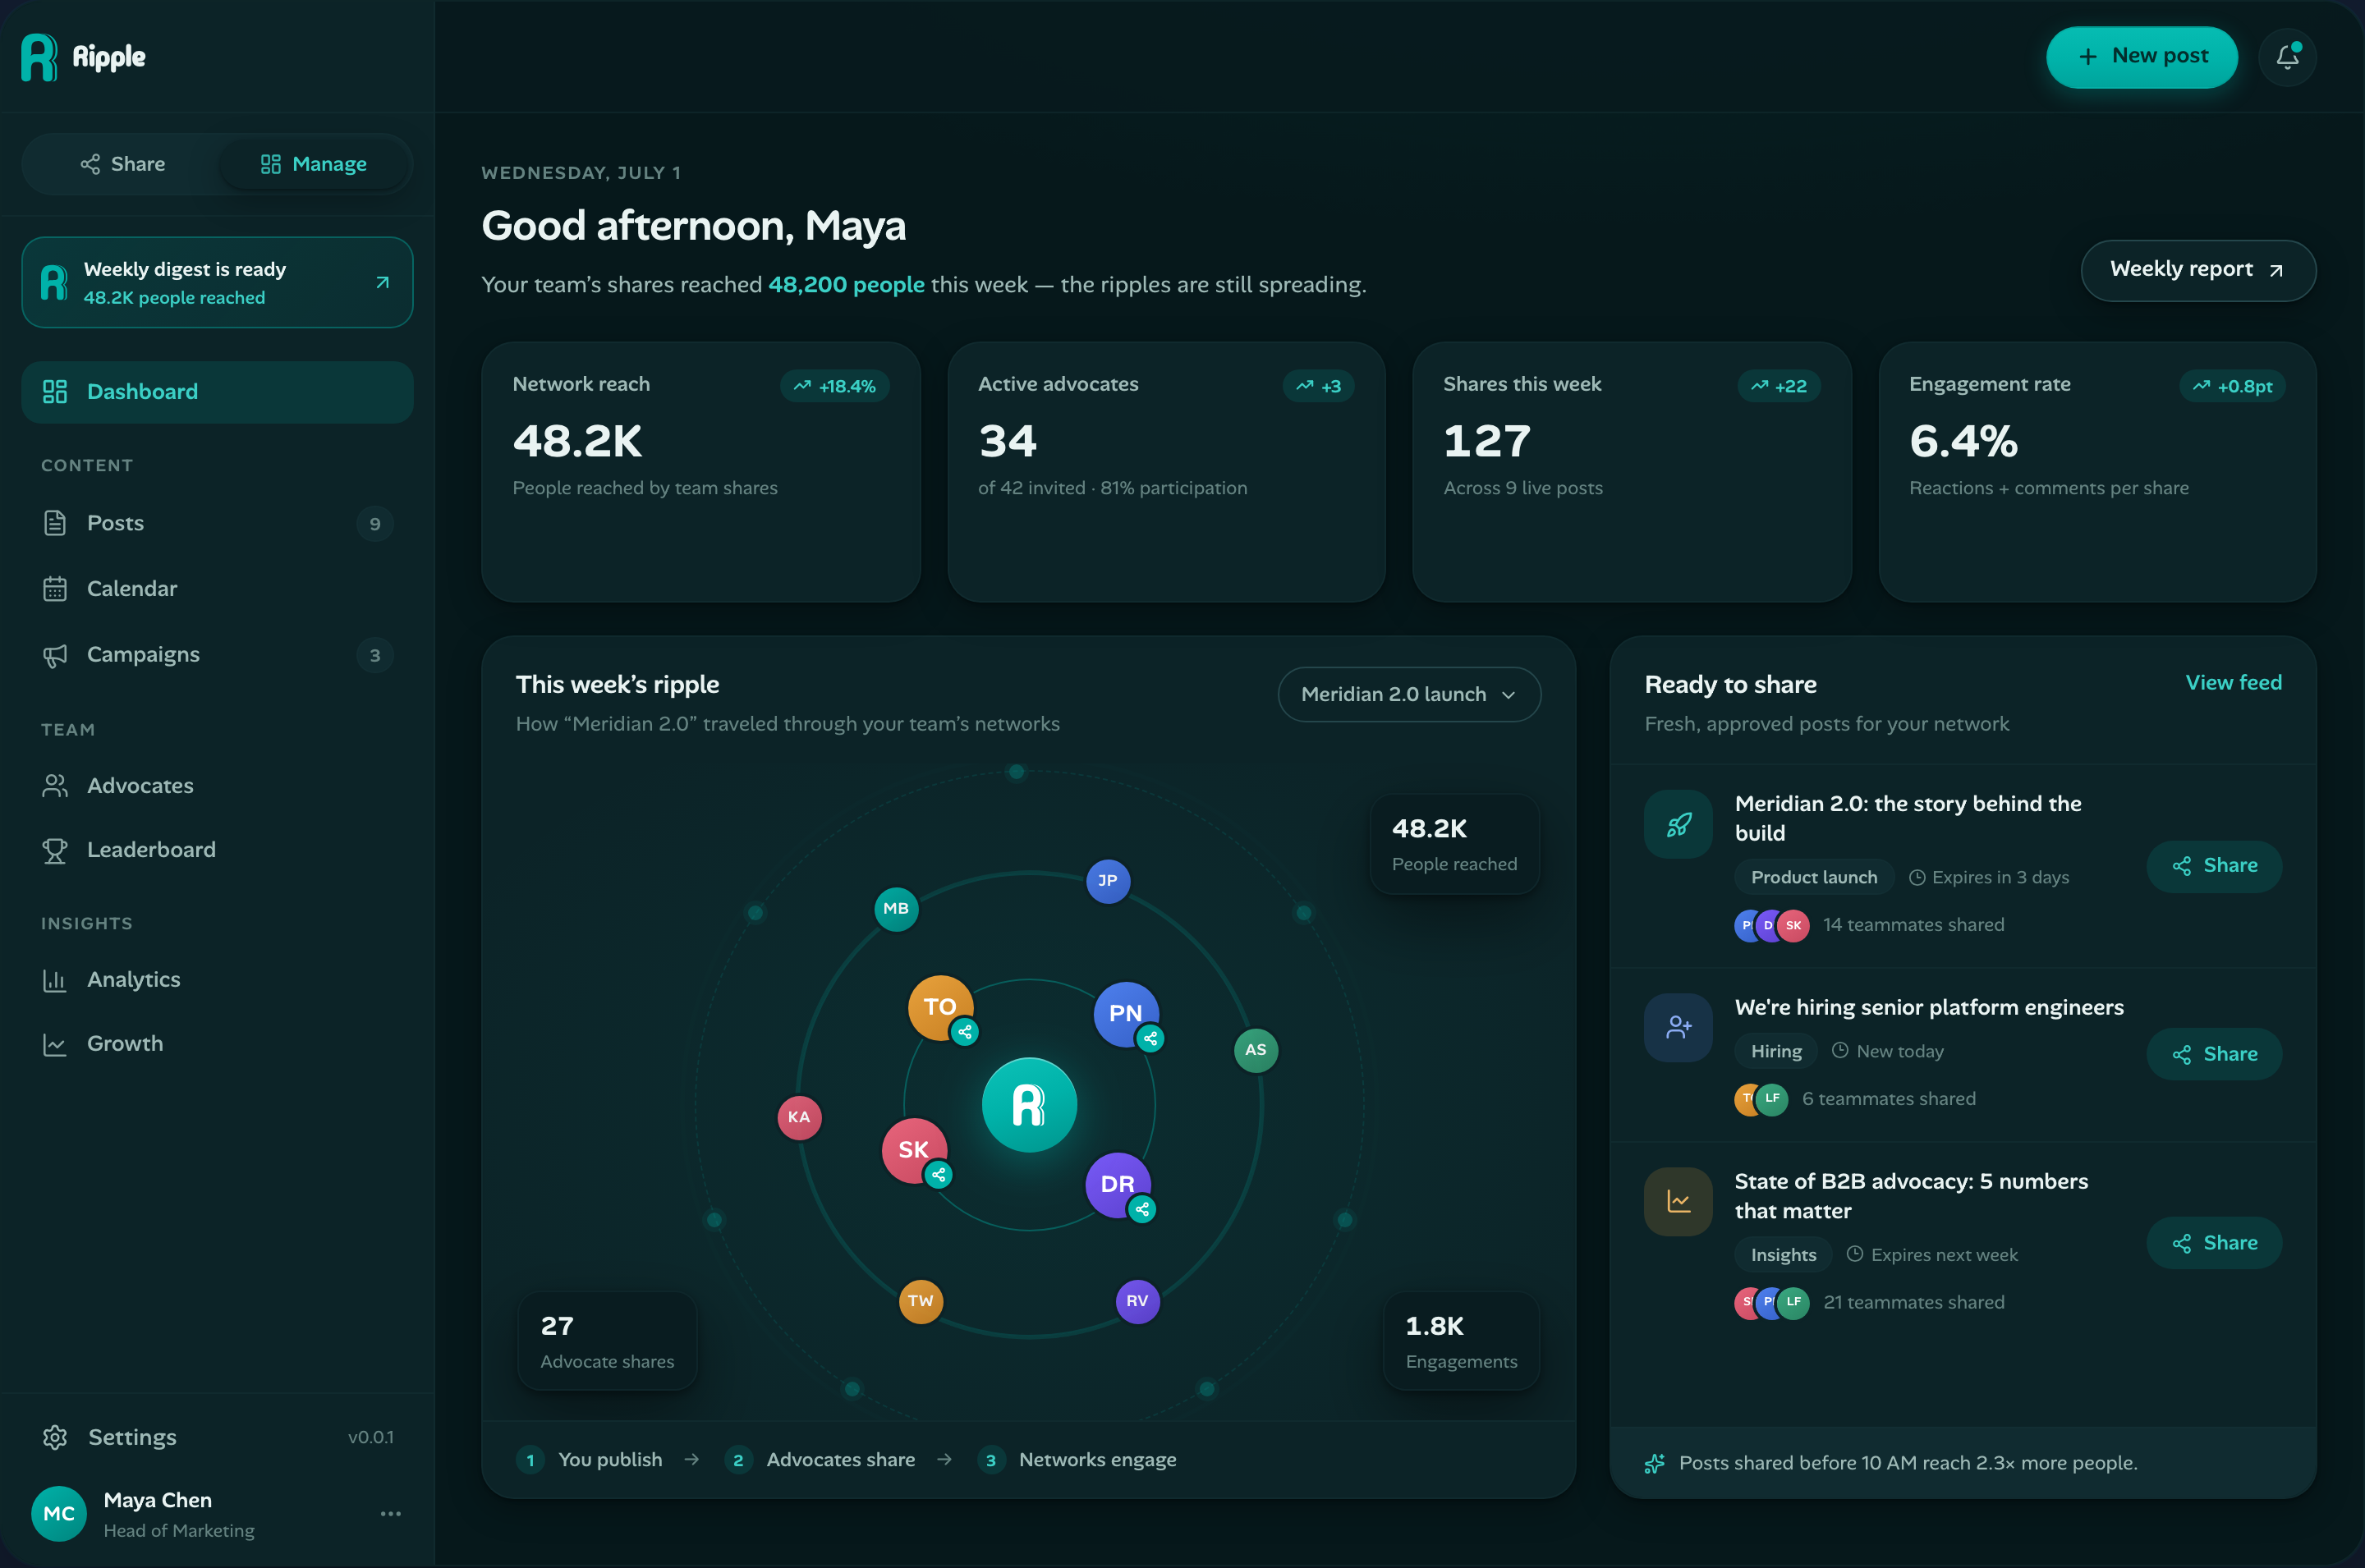Click the Leaderboard trophy icon
Screen dimensions: 2365x1568
point(55,850)
